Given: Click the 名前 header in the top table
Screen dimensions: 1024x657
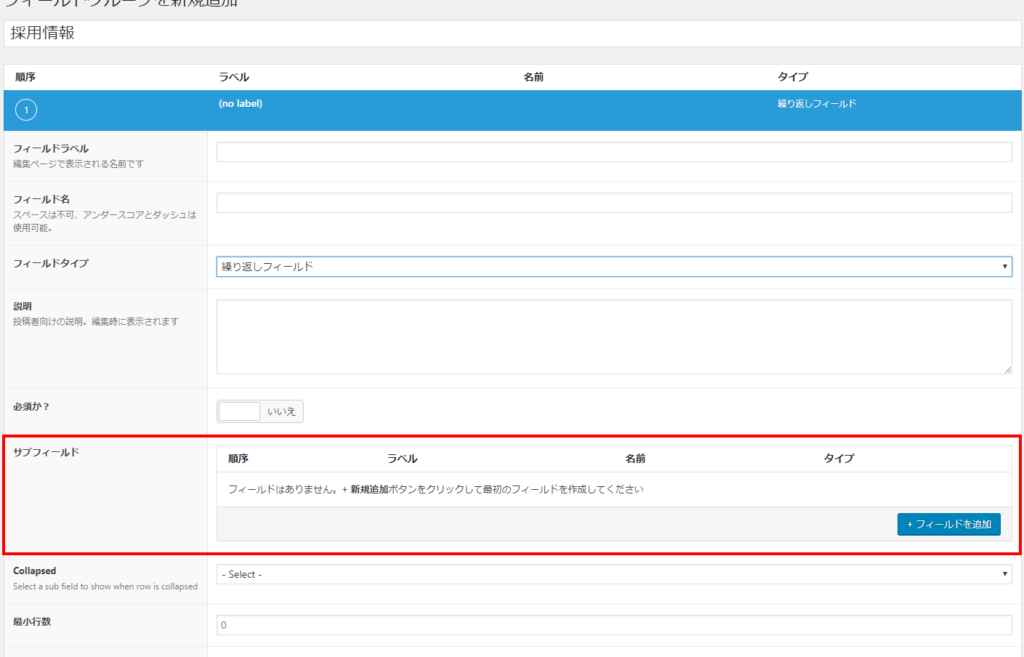Looking at the screenshot, I should 533,77.
